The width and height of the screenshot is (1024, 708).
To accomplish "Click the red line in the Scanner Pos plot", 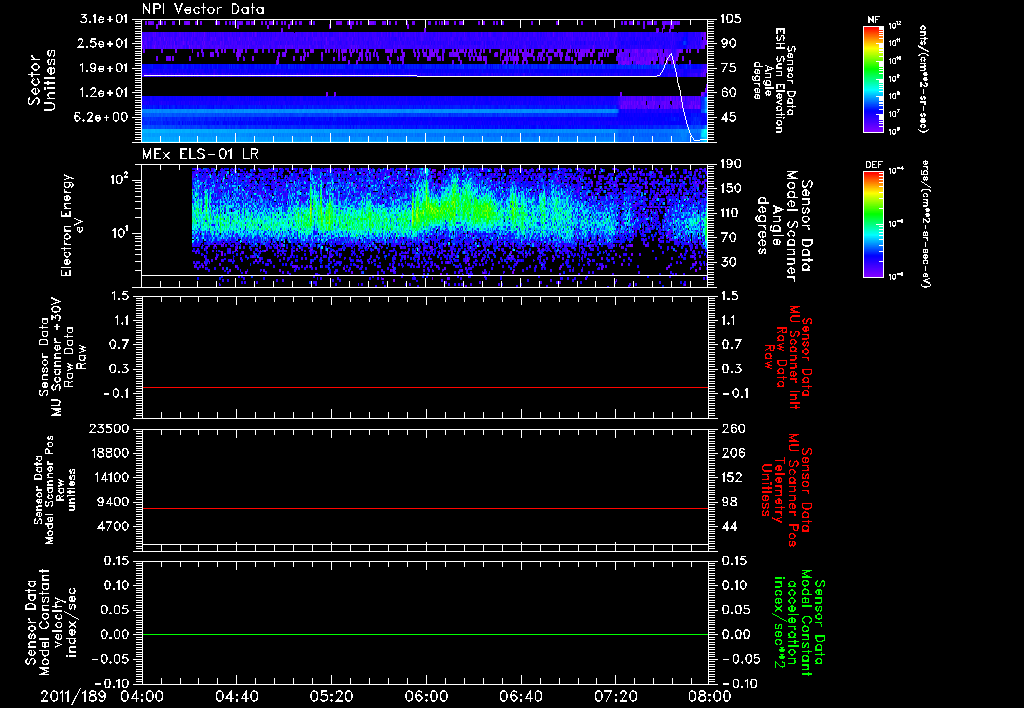I will [x=425, y=508].
